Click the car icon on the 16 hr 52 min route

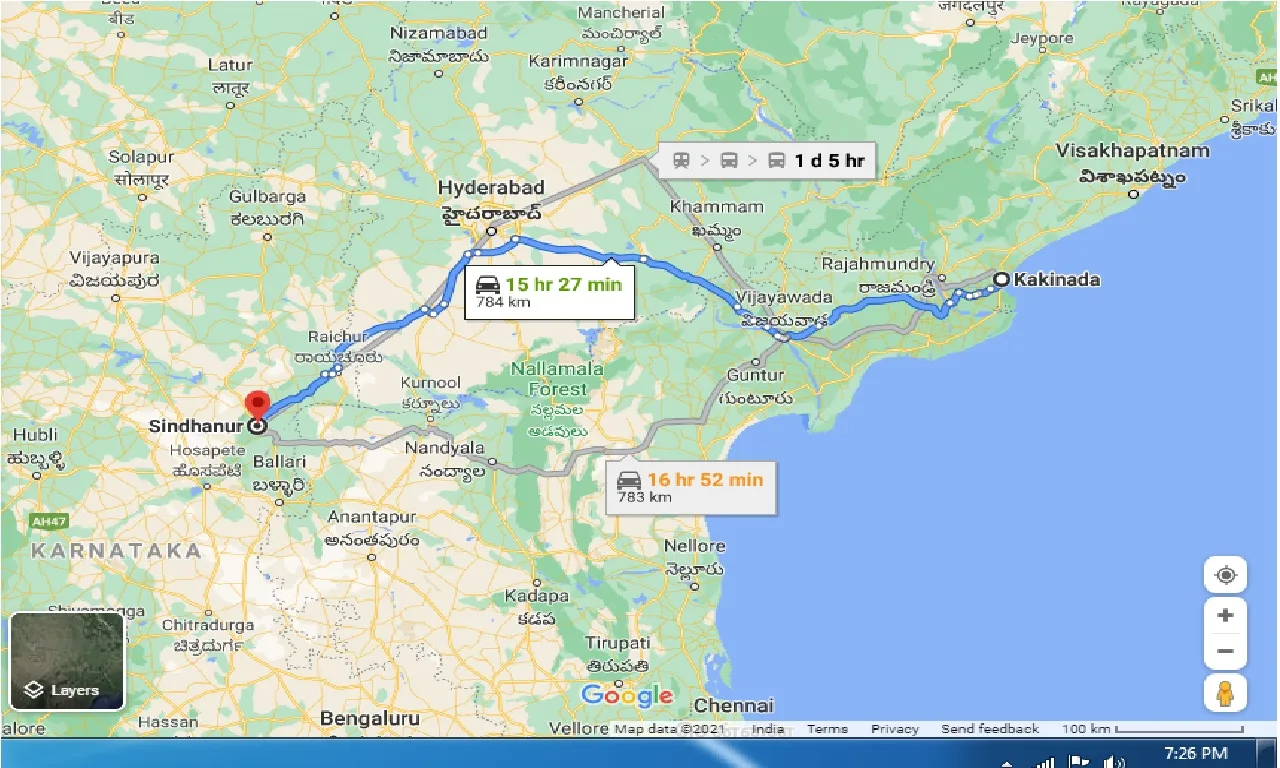pyautogui.click(x=631, y=481)
